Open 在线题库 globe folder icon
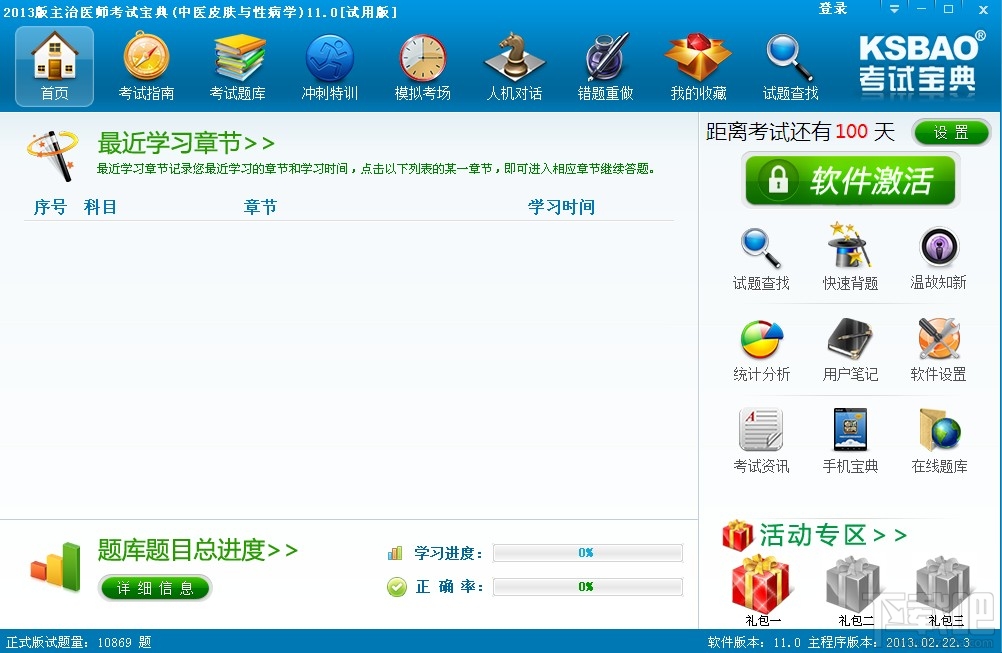Screen dimensions: 1002x653 (x=939, y=442)
